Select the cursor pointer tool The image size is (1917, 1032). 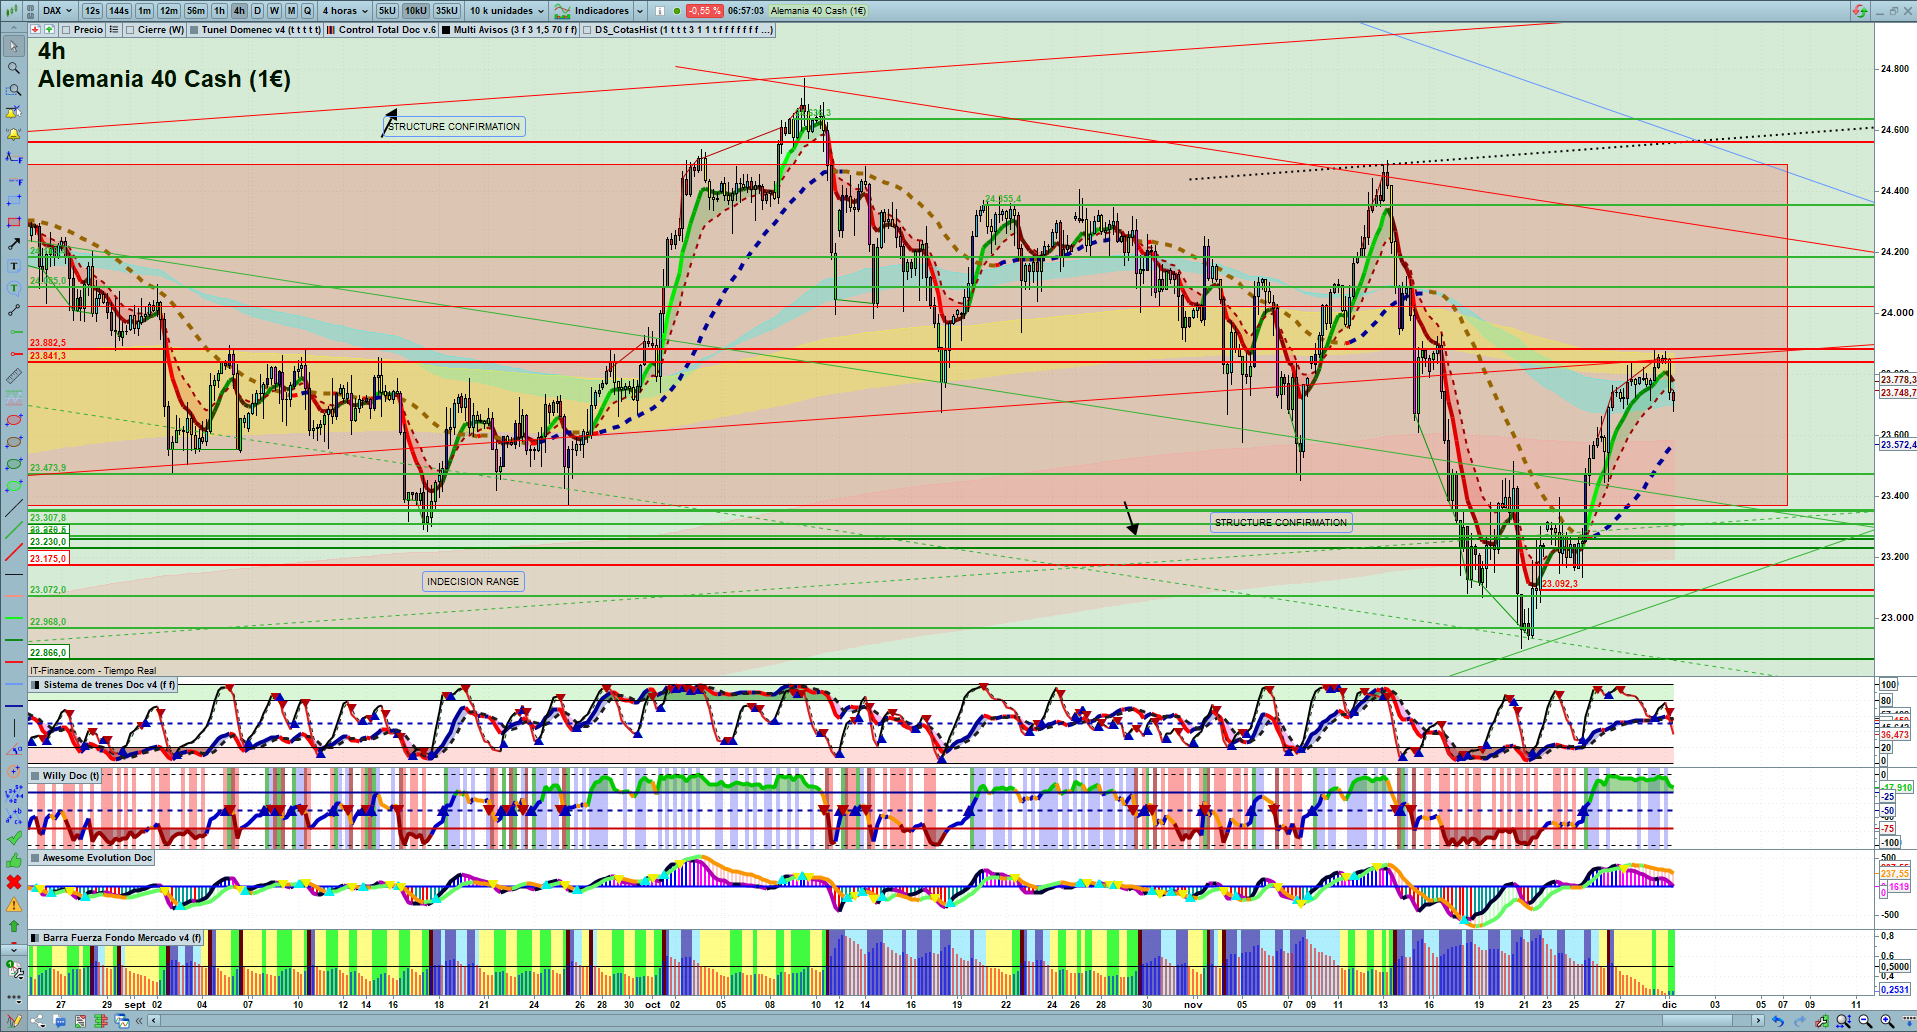14,46
